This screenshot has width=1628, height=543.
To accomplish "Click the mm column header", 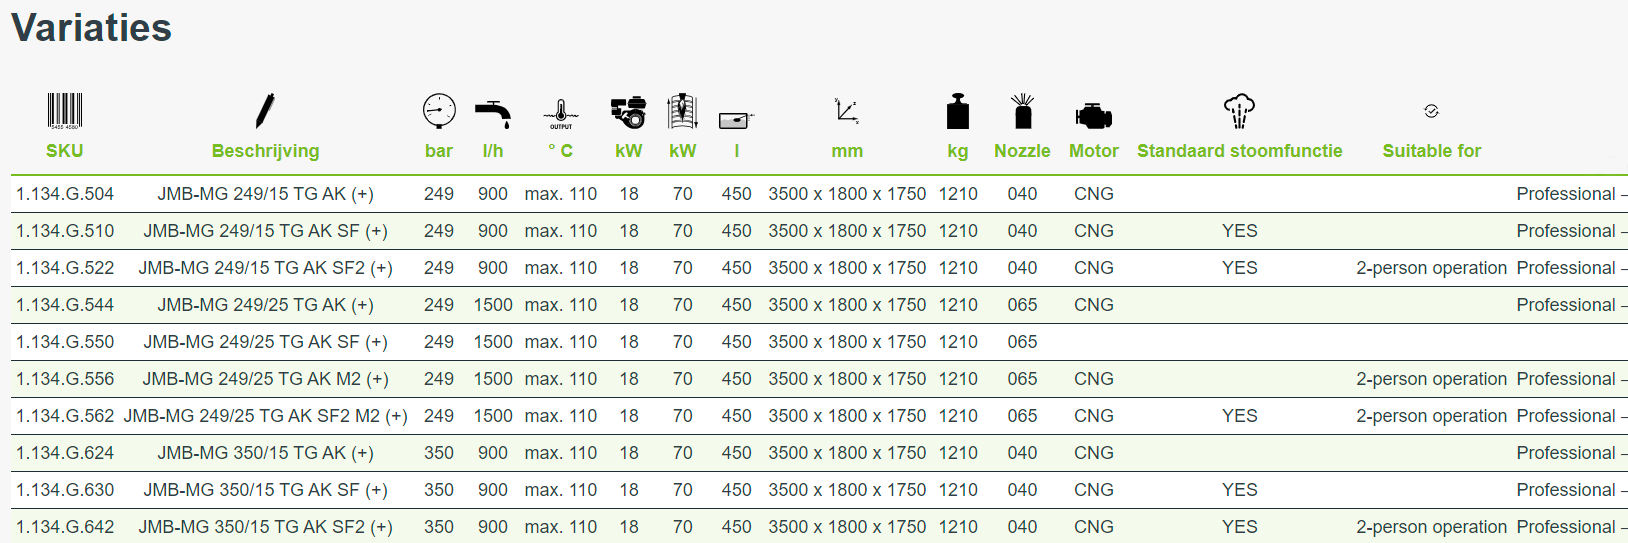I will click(x=847, y=151).
